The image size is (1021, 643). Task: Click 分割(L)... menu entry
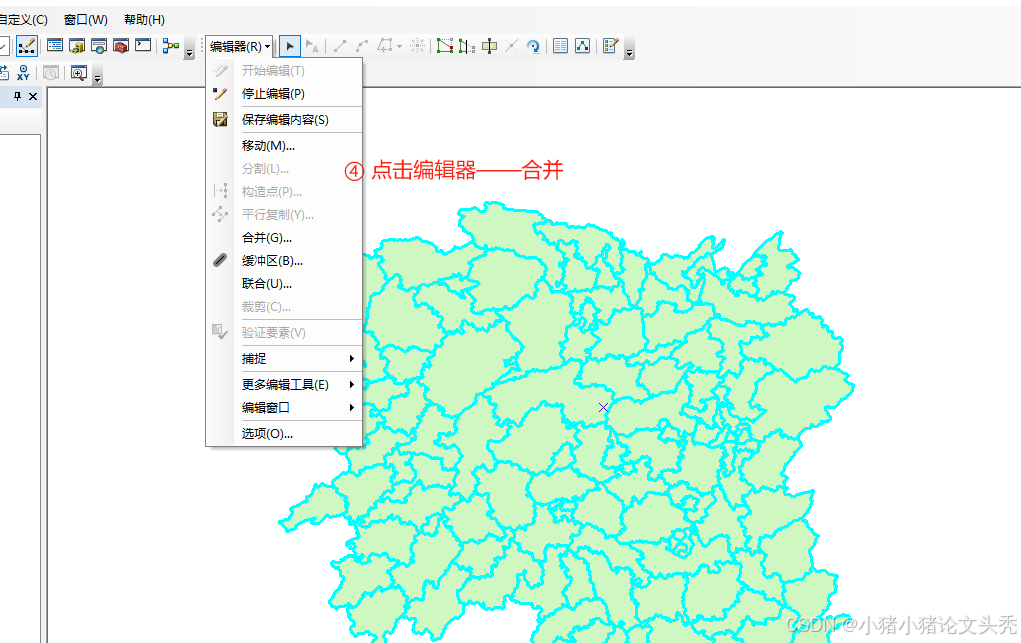(x=285, y=169)
